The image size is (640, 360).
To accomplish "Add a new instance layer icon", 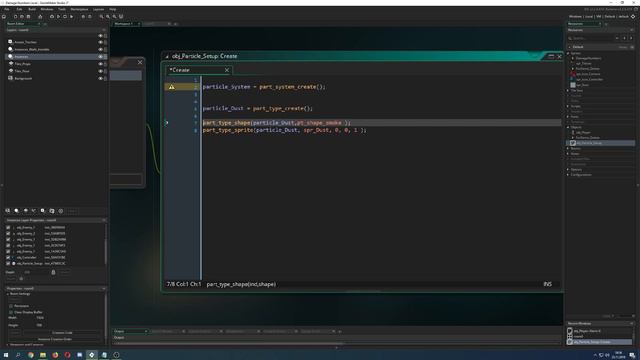I will [16, 211].
